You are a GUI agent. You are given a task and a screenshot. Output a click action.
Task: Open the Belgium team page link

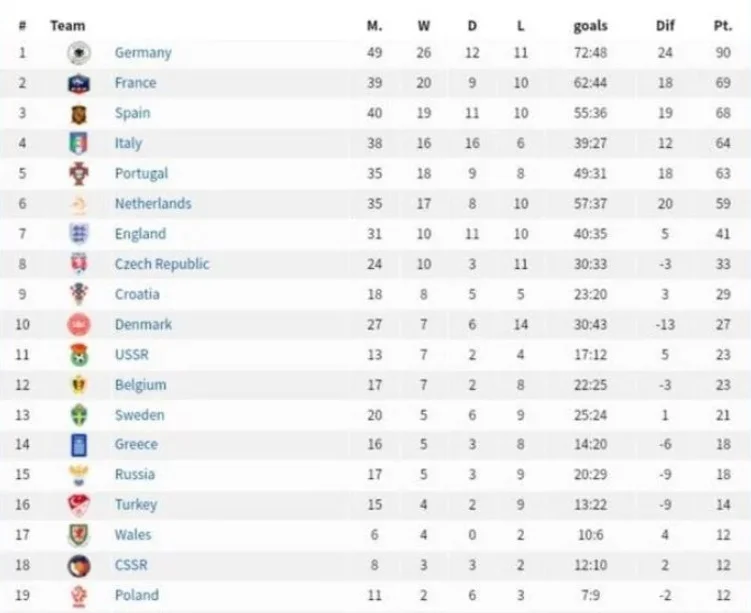pyautogui.click(x=140, y=385)
